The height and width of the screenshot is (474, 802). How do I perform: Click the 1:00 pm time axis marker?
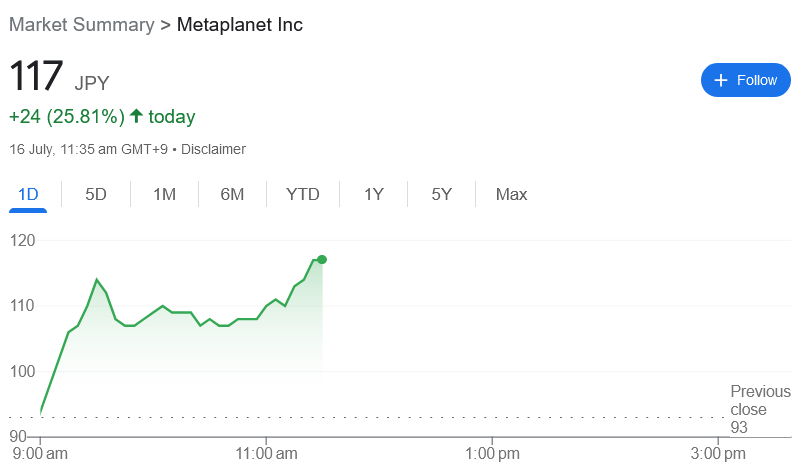point(492,454)
